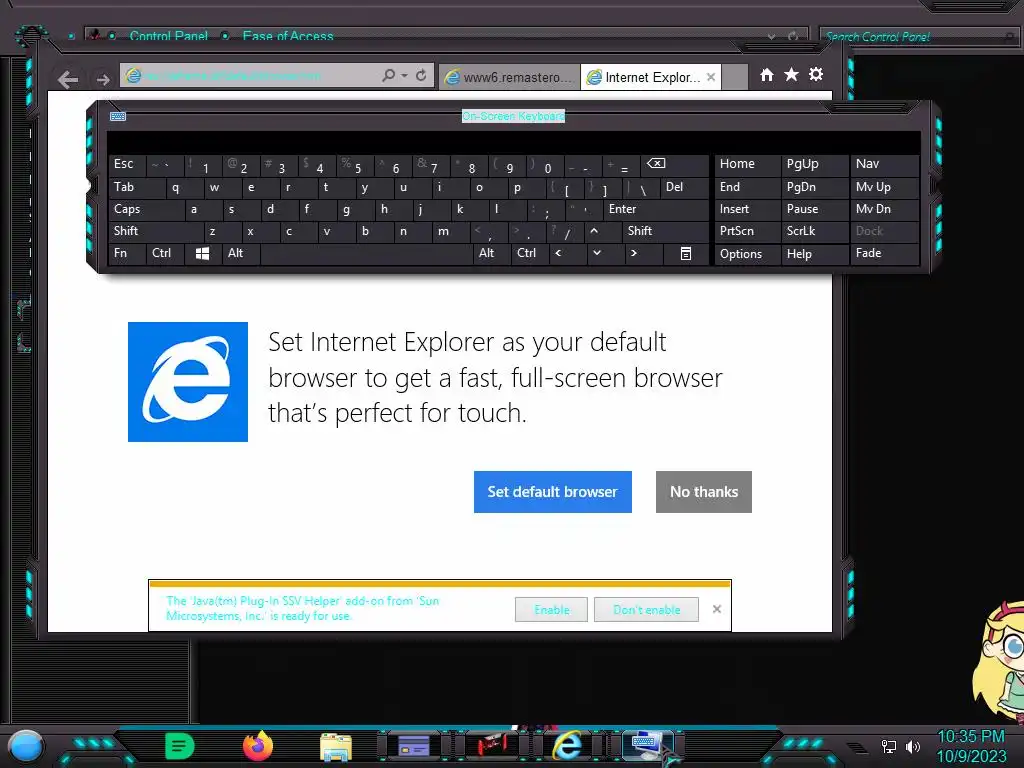
Task: Go back with the browser back arrow
Action: 68,80
